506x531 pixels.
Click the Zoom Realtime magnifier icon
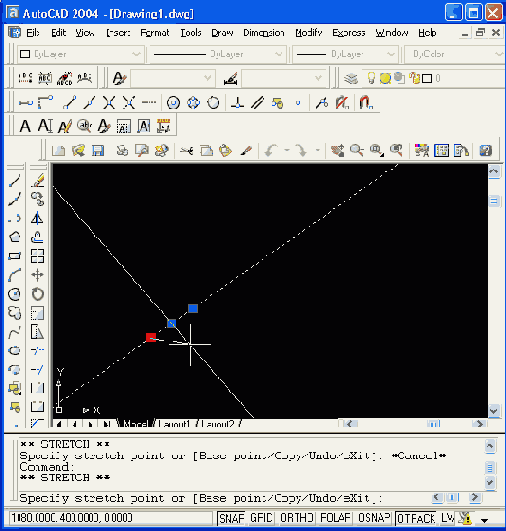357,150
